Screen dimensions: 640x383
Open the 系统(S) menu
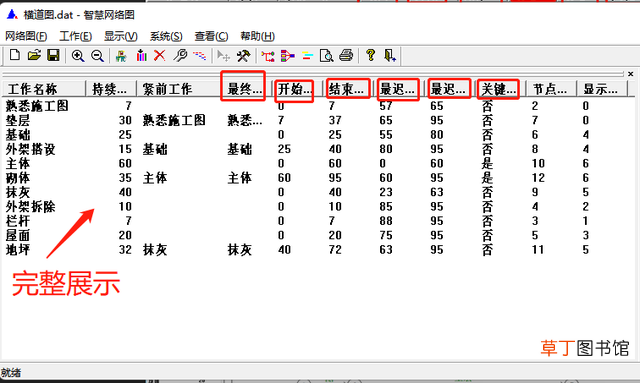[x=166, y=36]
